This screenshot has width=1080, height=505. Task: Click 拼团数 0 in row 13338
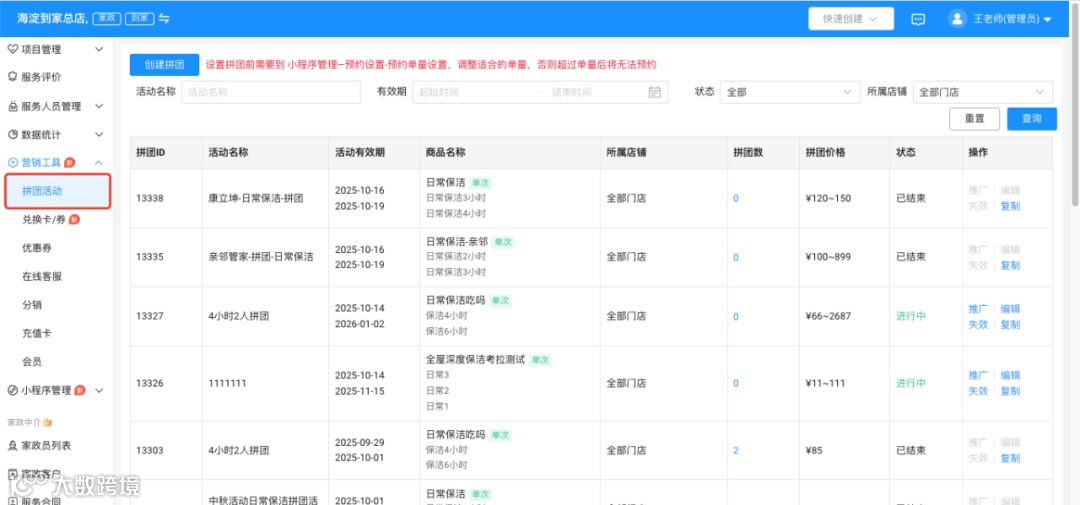tap(736, 198)
